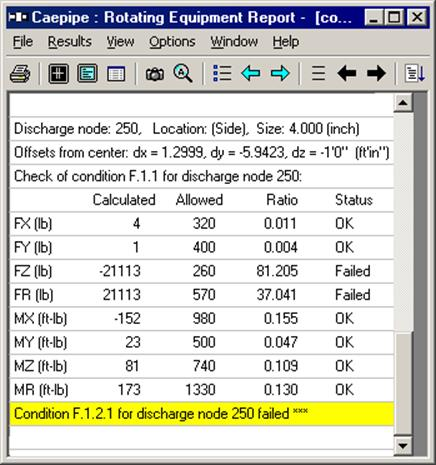Image resolution: width=436 pixels, height=465 pixels.
Task: Open the Results menu
Action: click(70, 42)
